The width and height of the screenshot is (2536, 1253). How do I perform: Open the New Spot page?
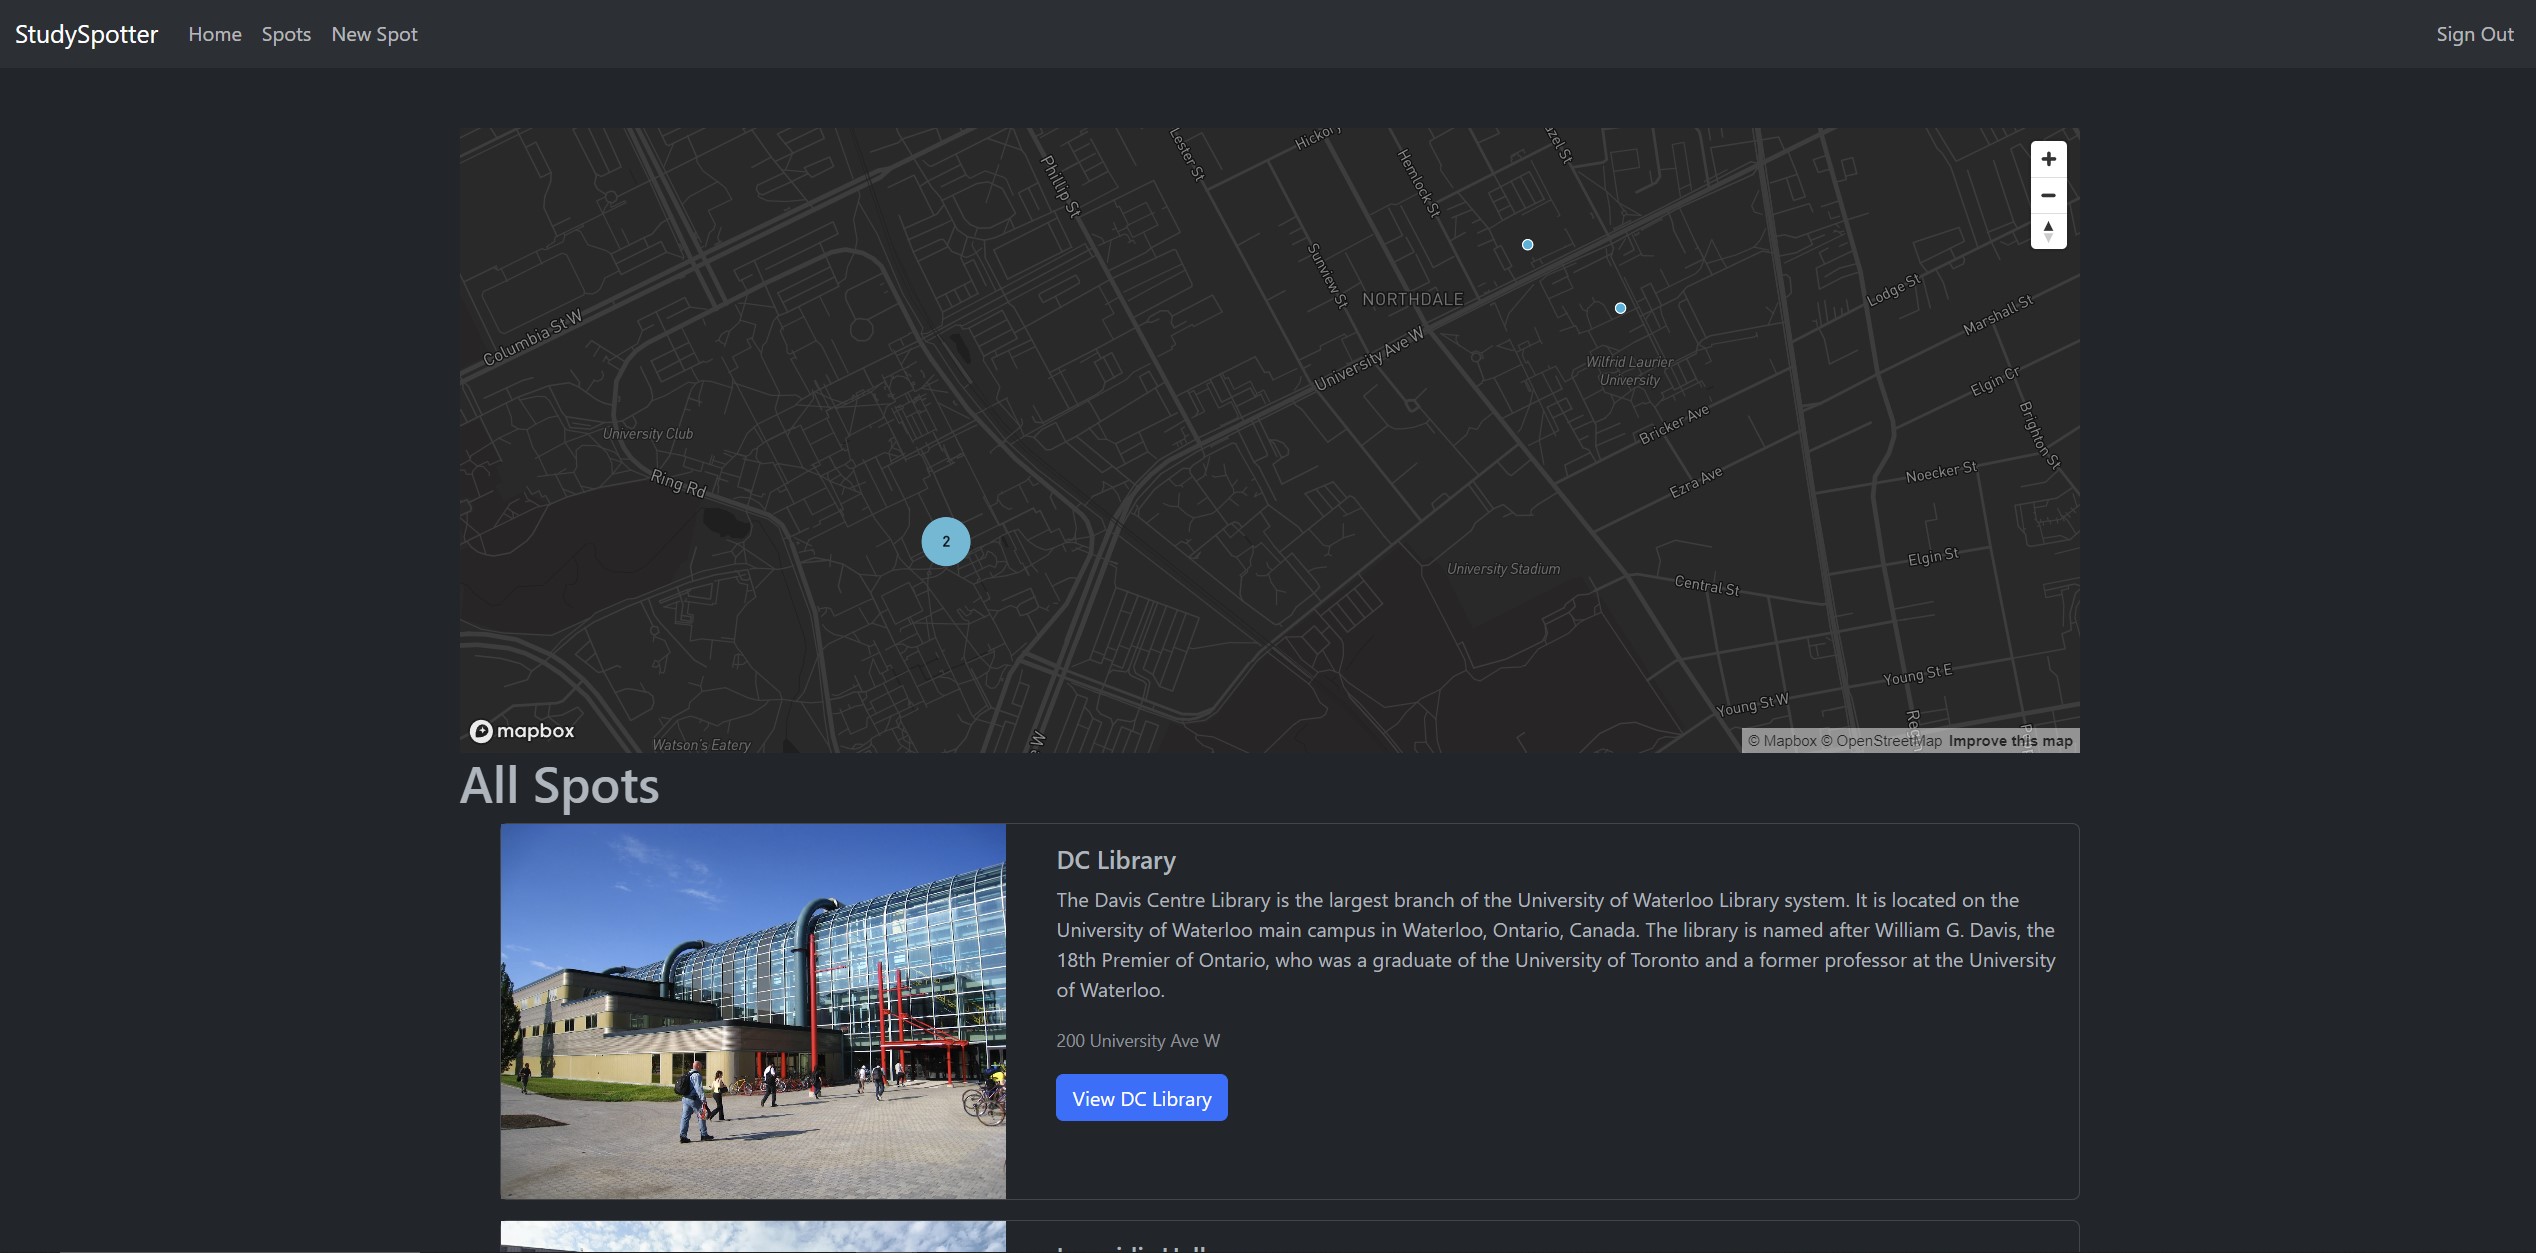[374, 34]
